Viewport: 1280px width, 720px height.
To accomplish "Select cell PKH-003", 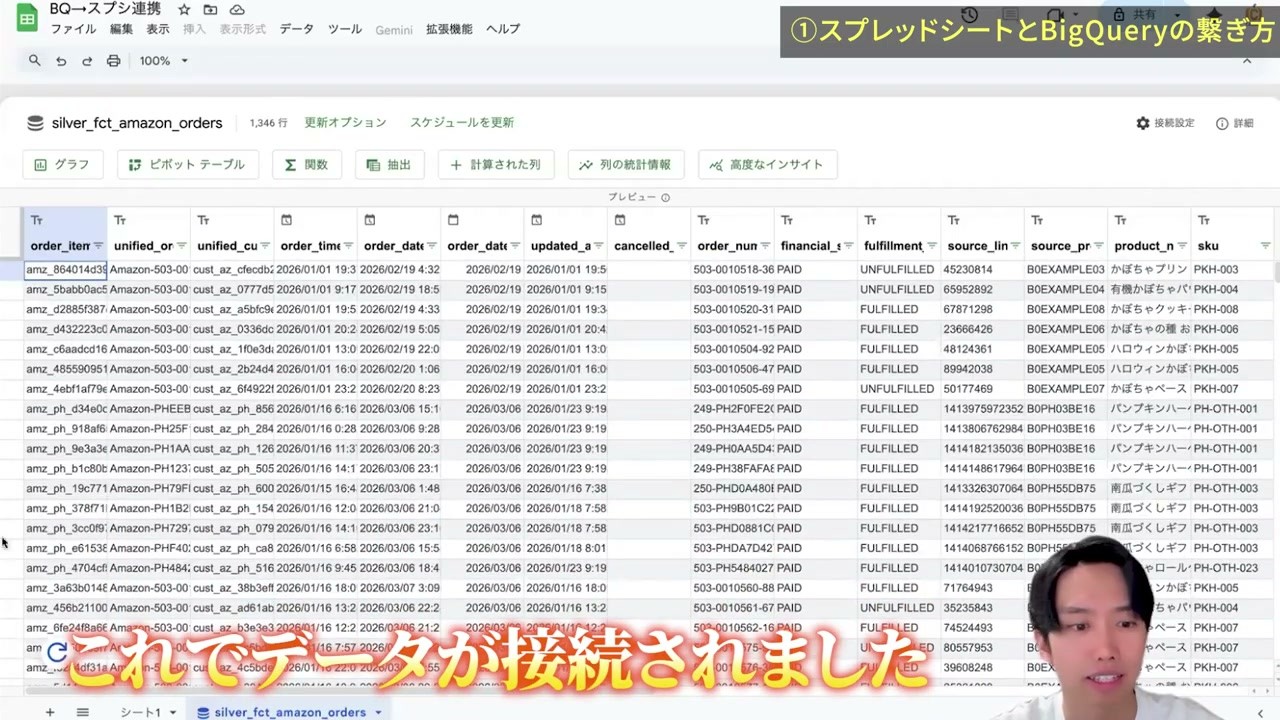I will (x=1233, y=270).
